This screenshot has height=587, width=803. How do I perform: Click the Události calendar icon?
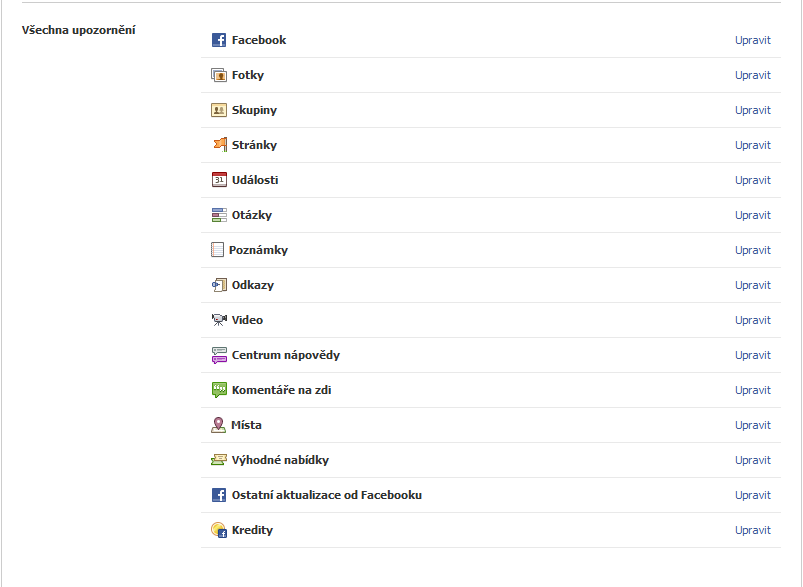(219, 180)
